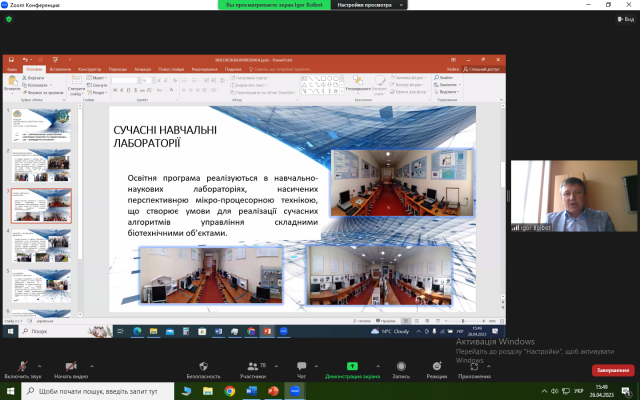This screenshot has width=640, height=400.
Task: Open the Вид view layout button
Action: (x=626, y=19)
